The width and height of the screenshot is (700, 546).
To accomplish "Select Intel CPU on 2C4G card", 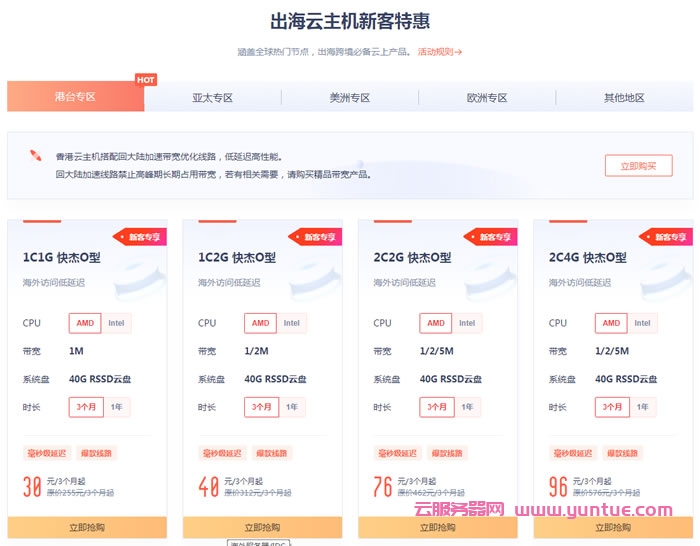I will (642, 323).
